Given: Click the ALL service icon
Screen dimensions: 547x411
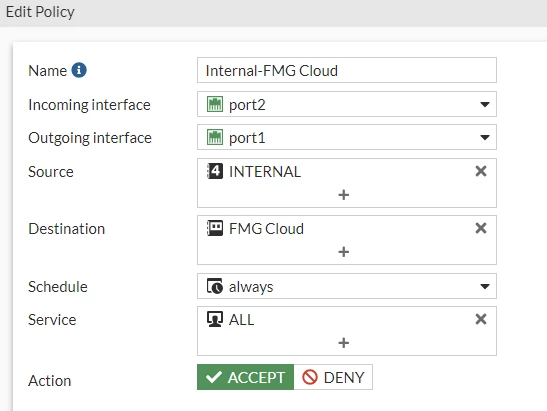Looking at the screenshot, I should (x=215, y=319).
